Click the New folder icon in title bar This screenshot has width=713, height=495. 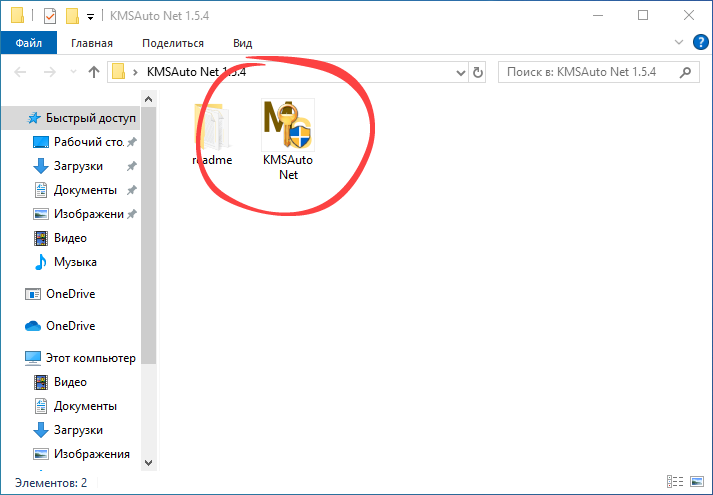point(71,15)
